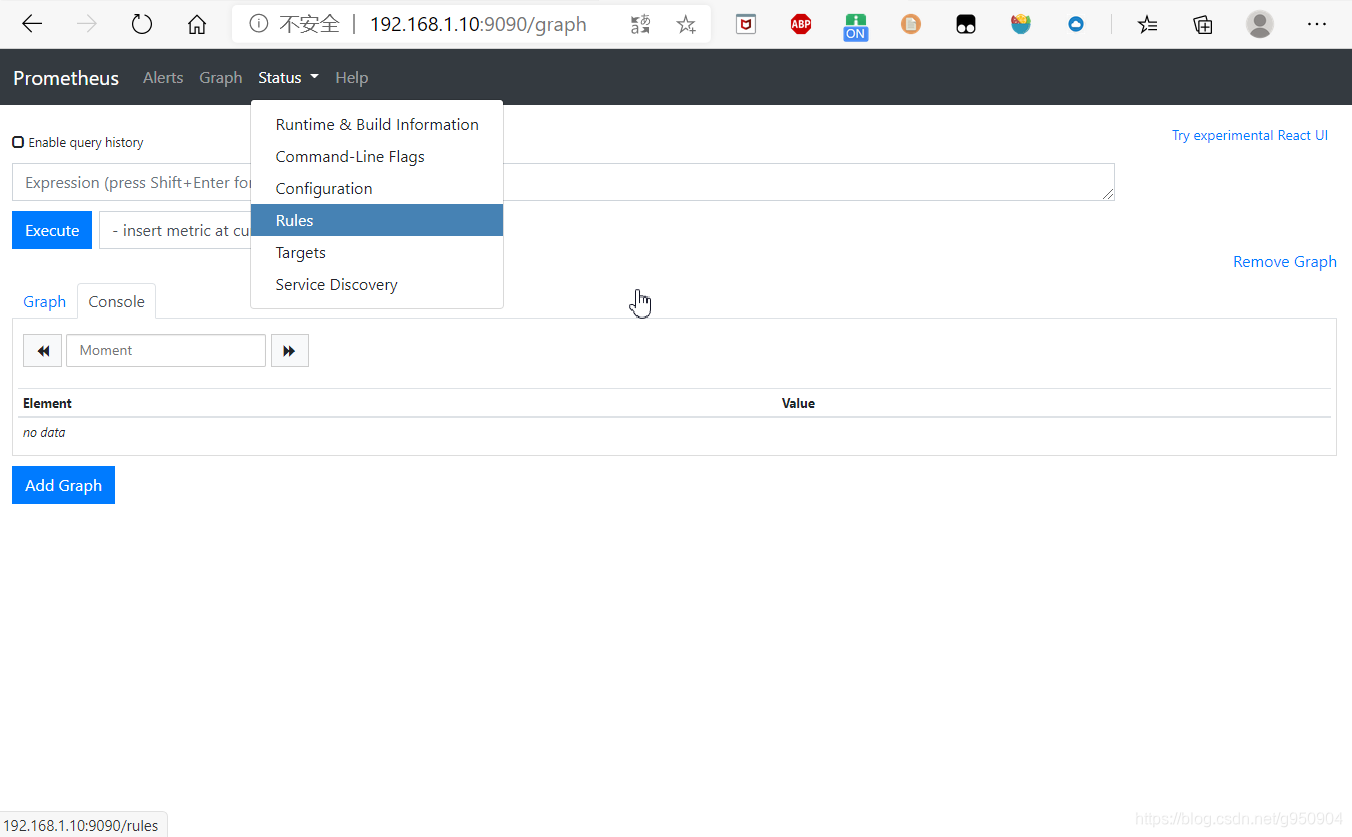Open Targets from Status menu
Viewport: 1352px width, 837px height.
[377, 252]
